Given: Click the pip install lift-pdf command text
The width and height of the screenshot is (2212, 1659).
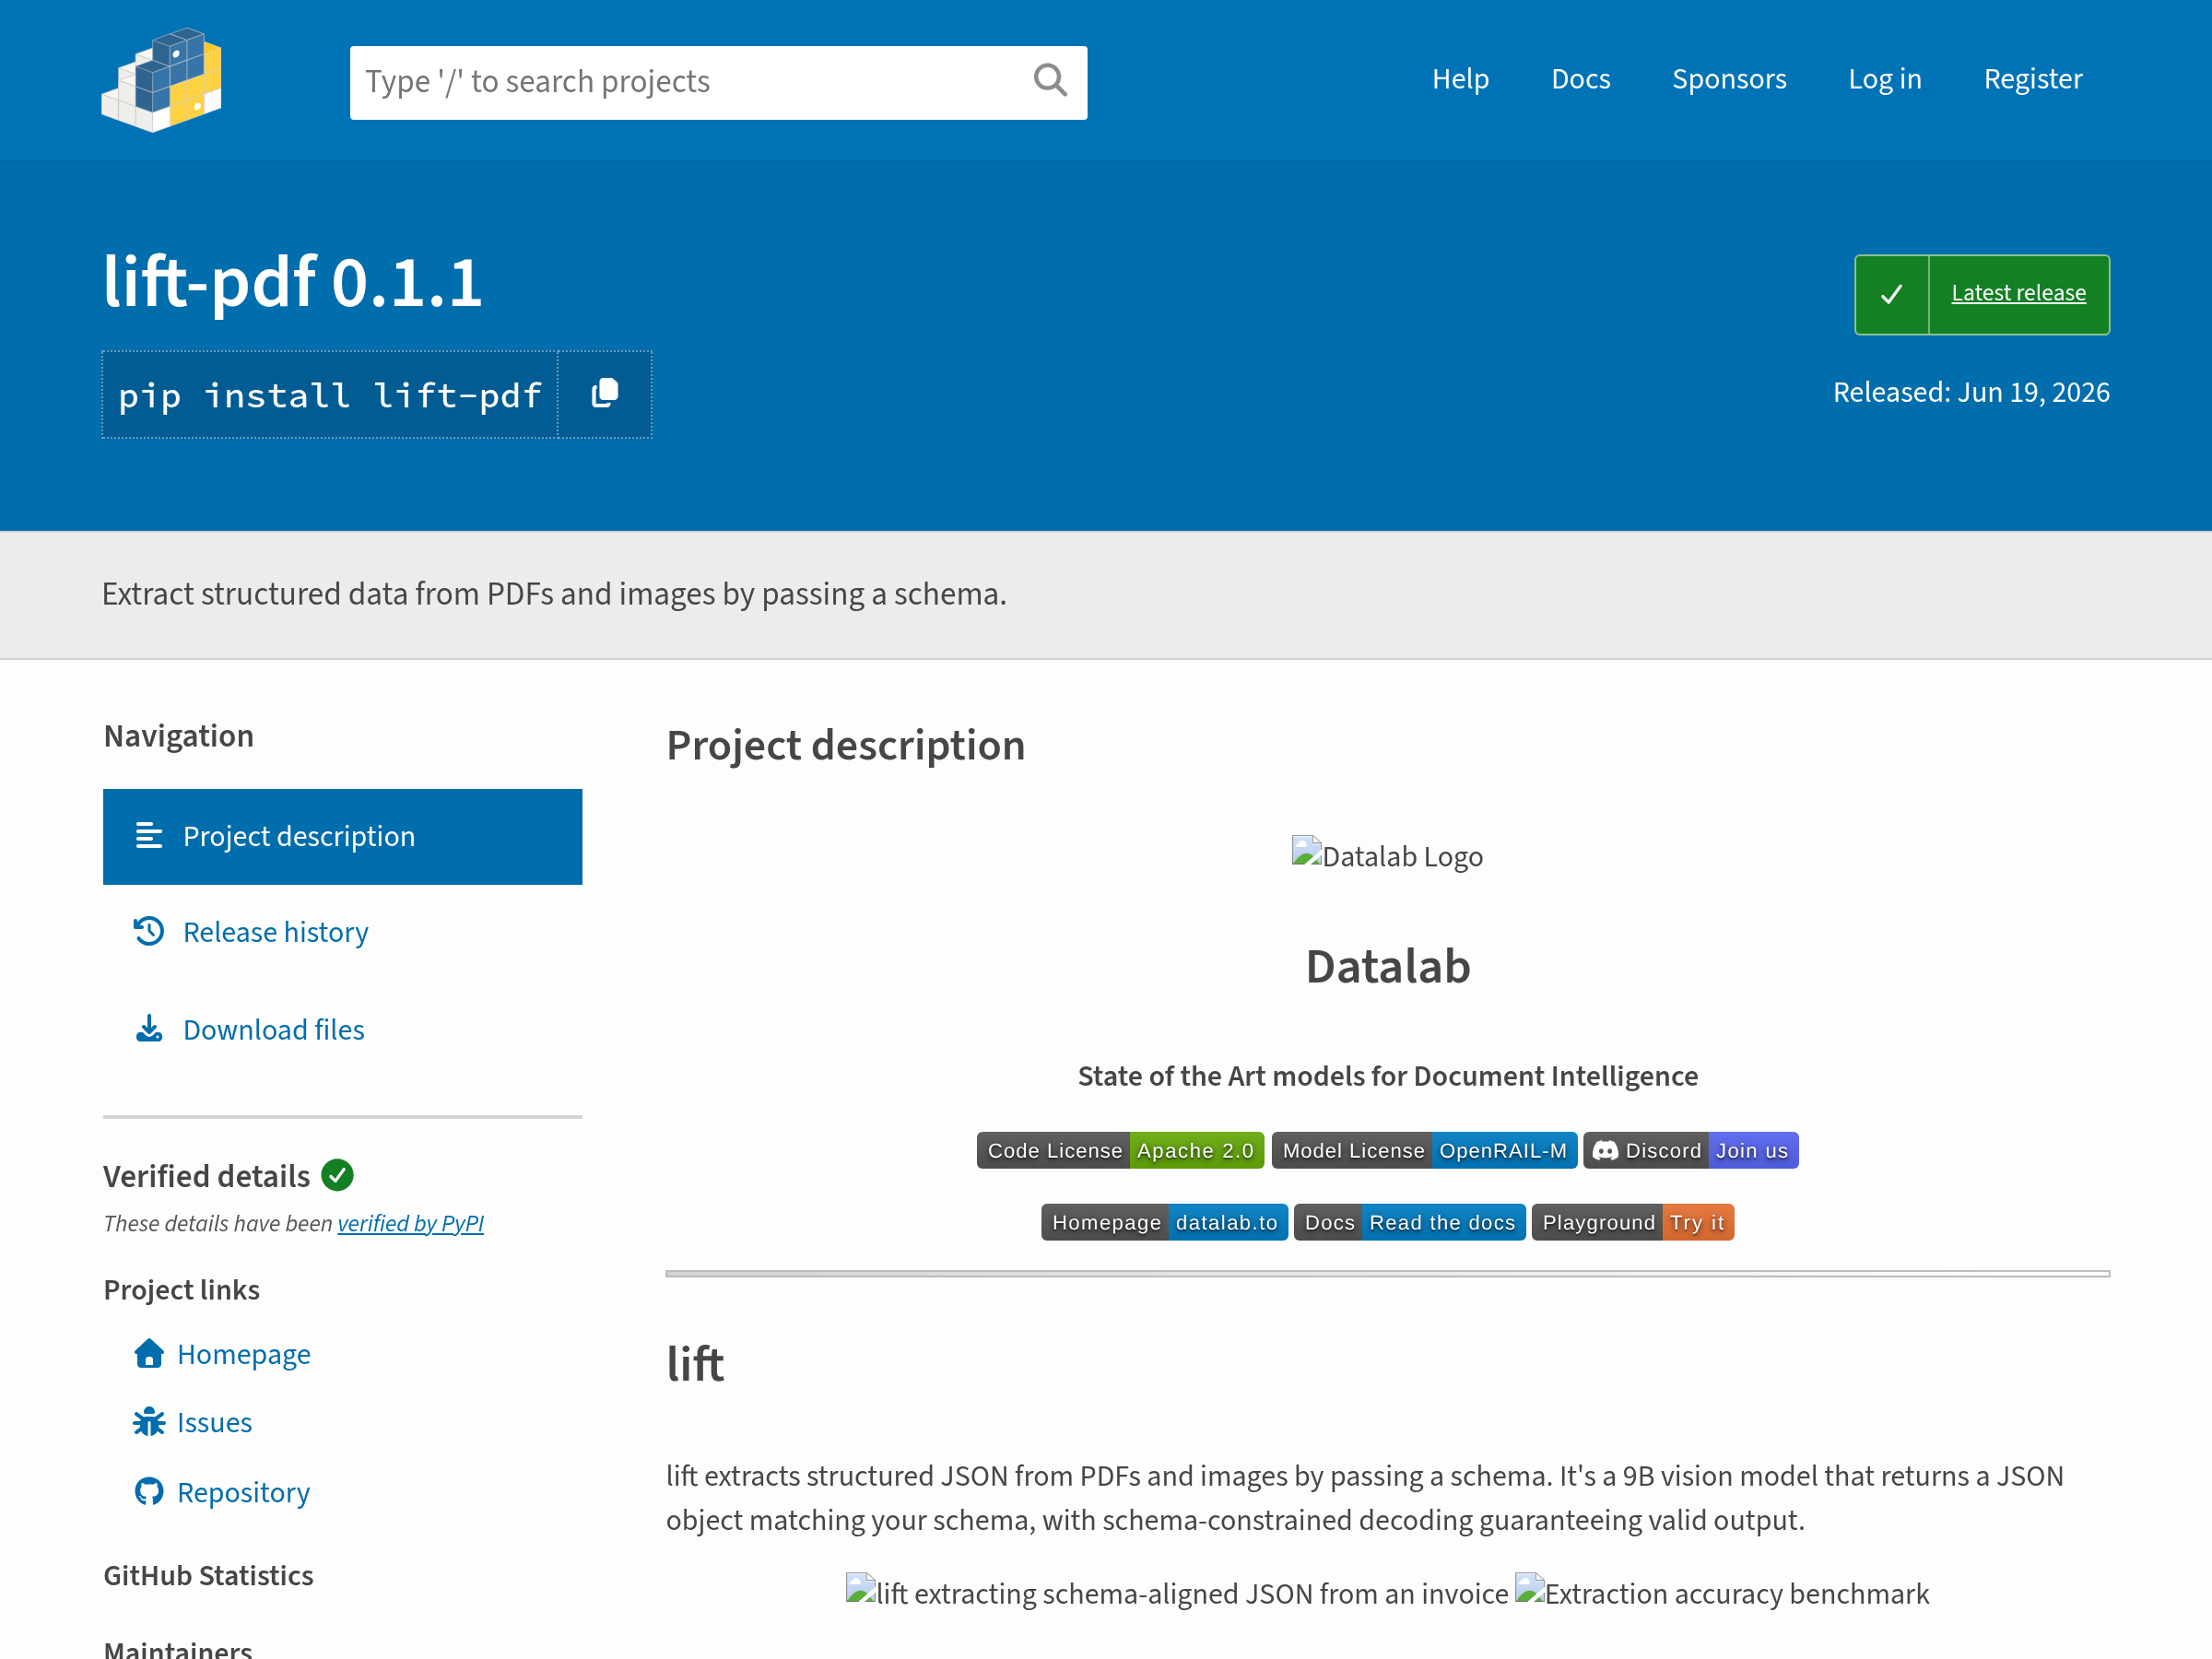Looking at the screenshot, I should coord(330,395).
